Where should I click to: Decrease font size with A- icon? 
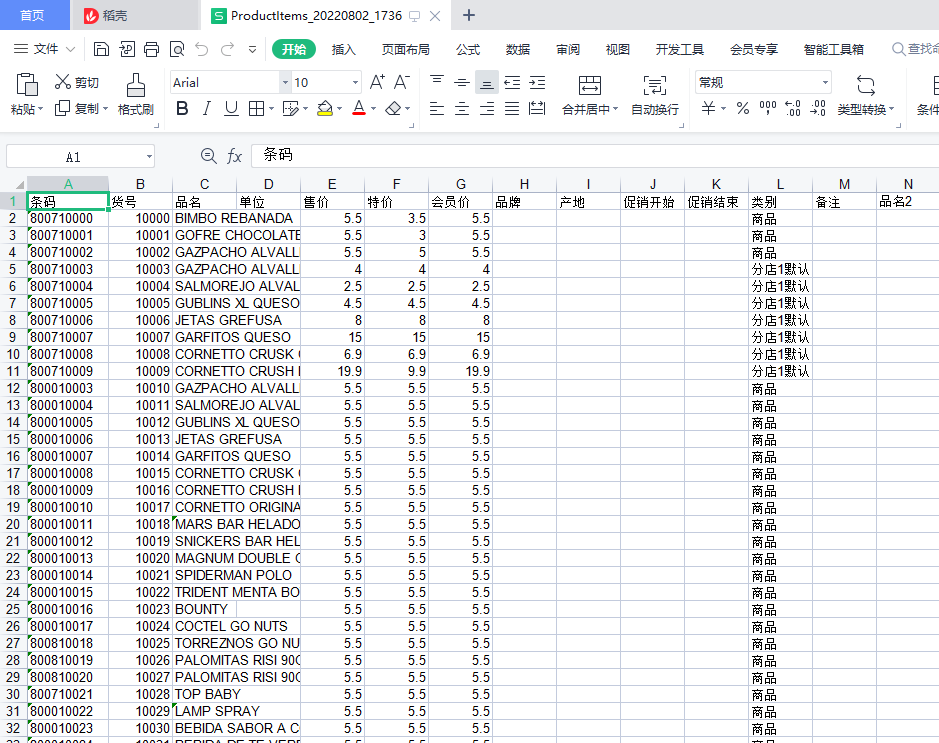pos(401,82)
